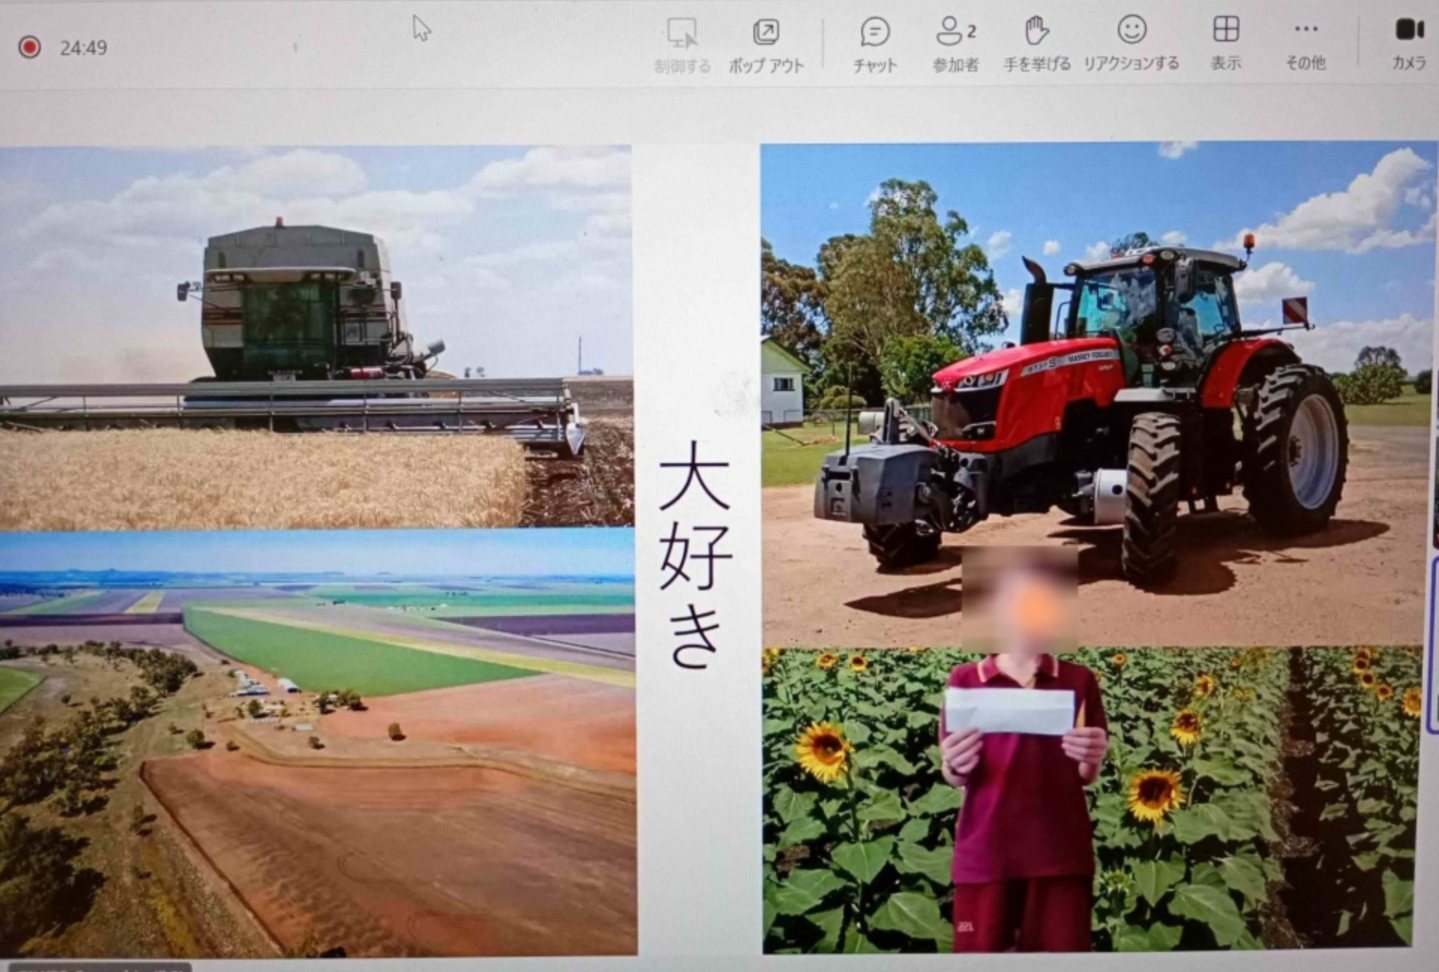Show the 参加者 participants list

(x=955, y=45)
